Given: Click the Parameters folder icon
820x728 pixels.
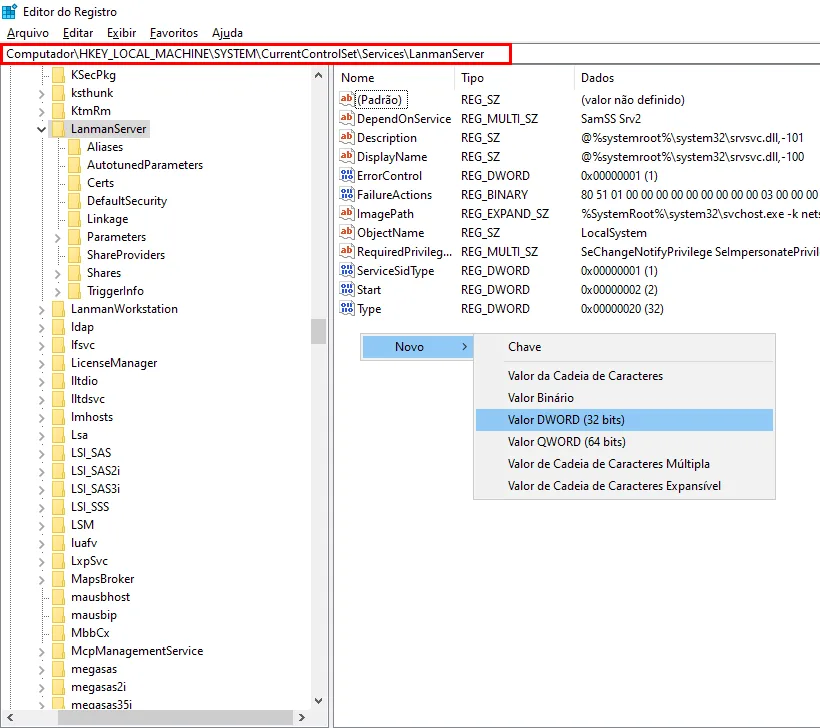Looking at the screenshot, I should (x=74, y=237).
